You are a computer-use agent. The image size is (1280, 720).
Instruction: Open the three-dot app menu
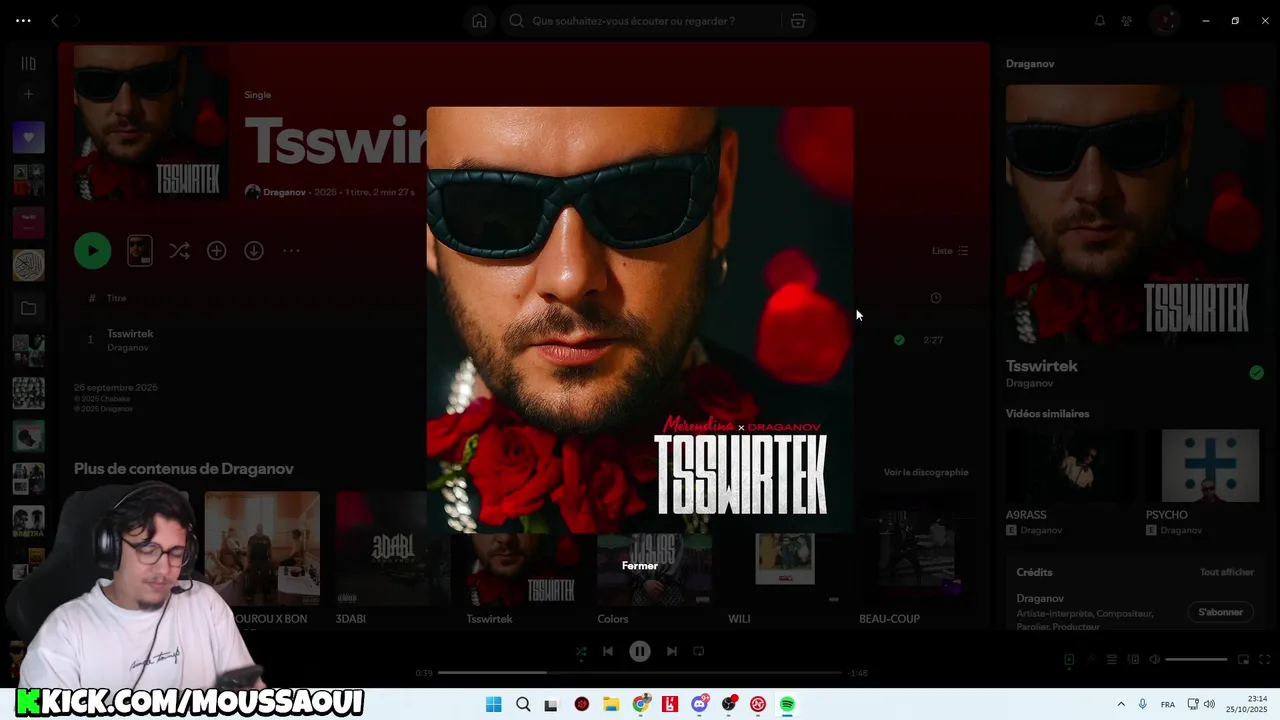(23, 21)
